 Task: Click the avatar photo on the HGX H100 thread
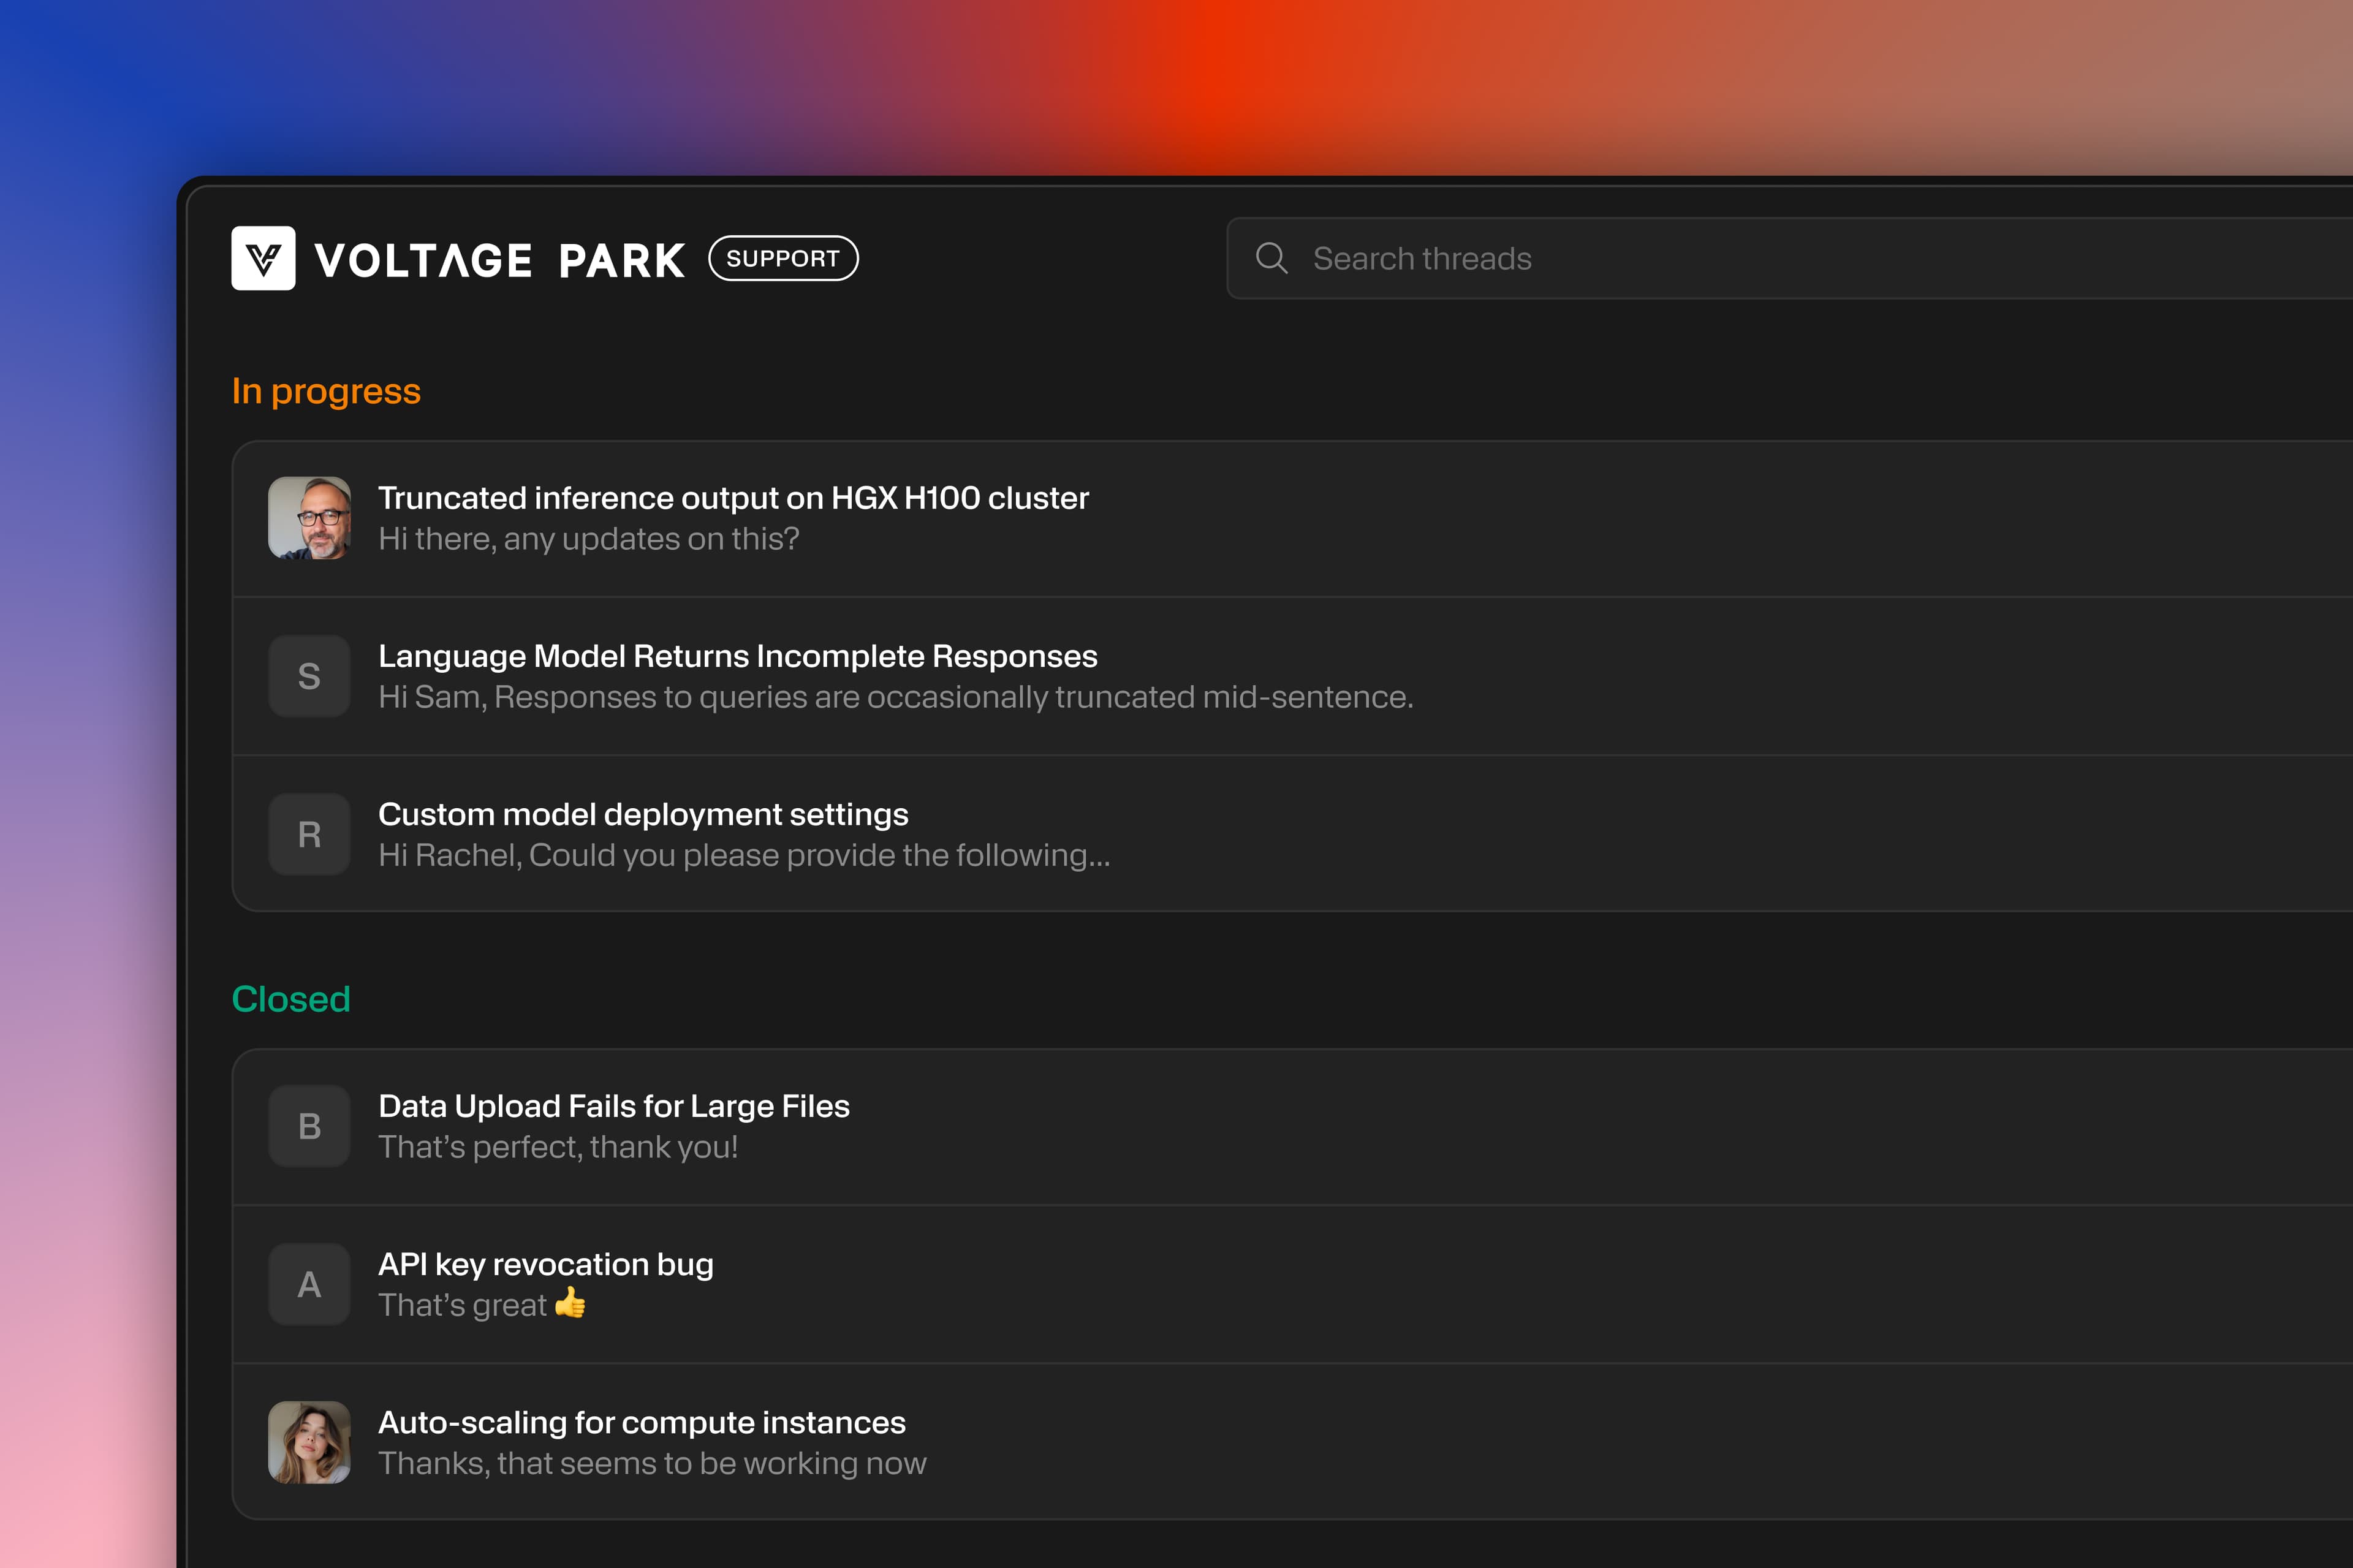(x=309, y=517)
